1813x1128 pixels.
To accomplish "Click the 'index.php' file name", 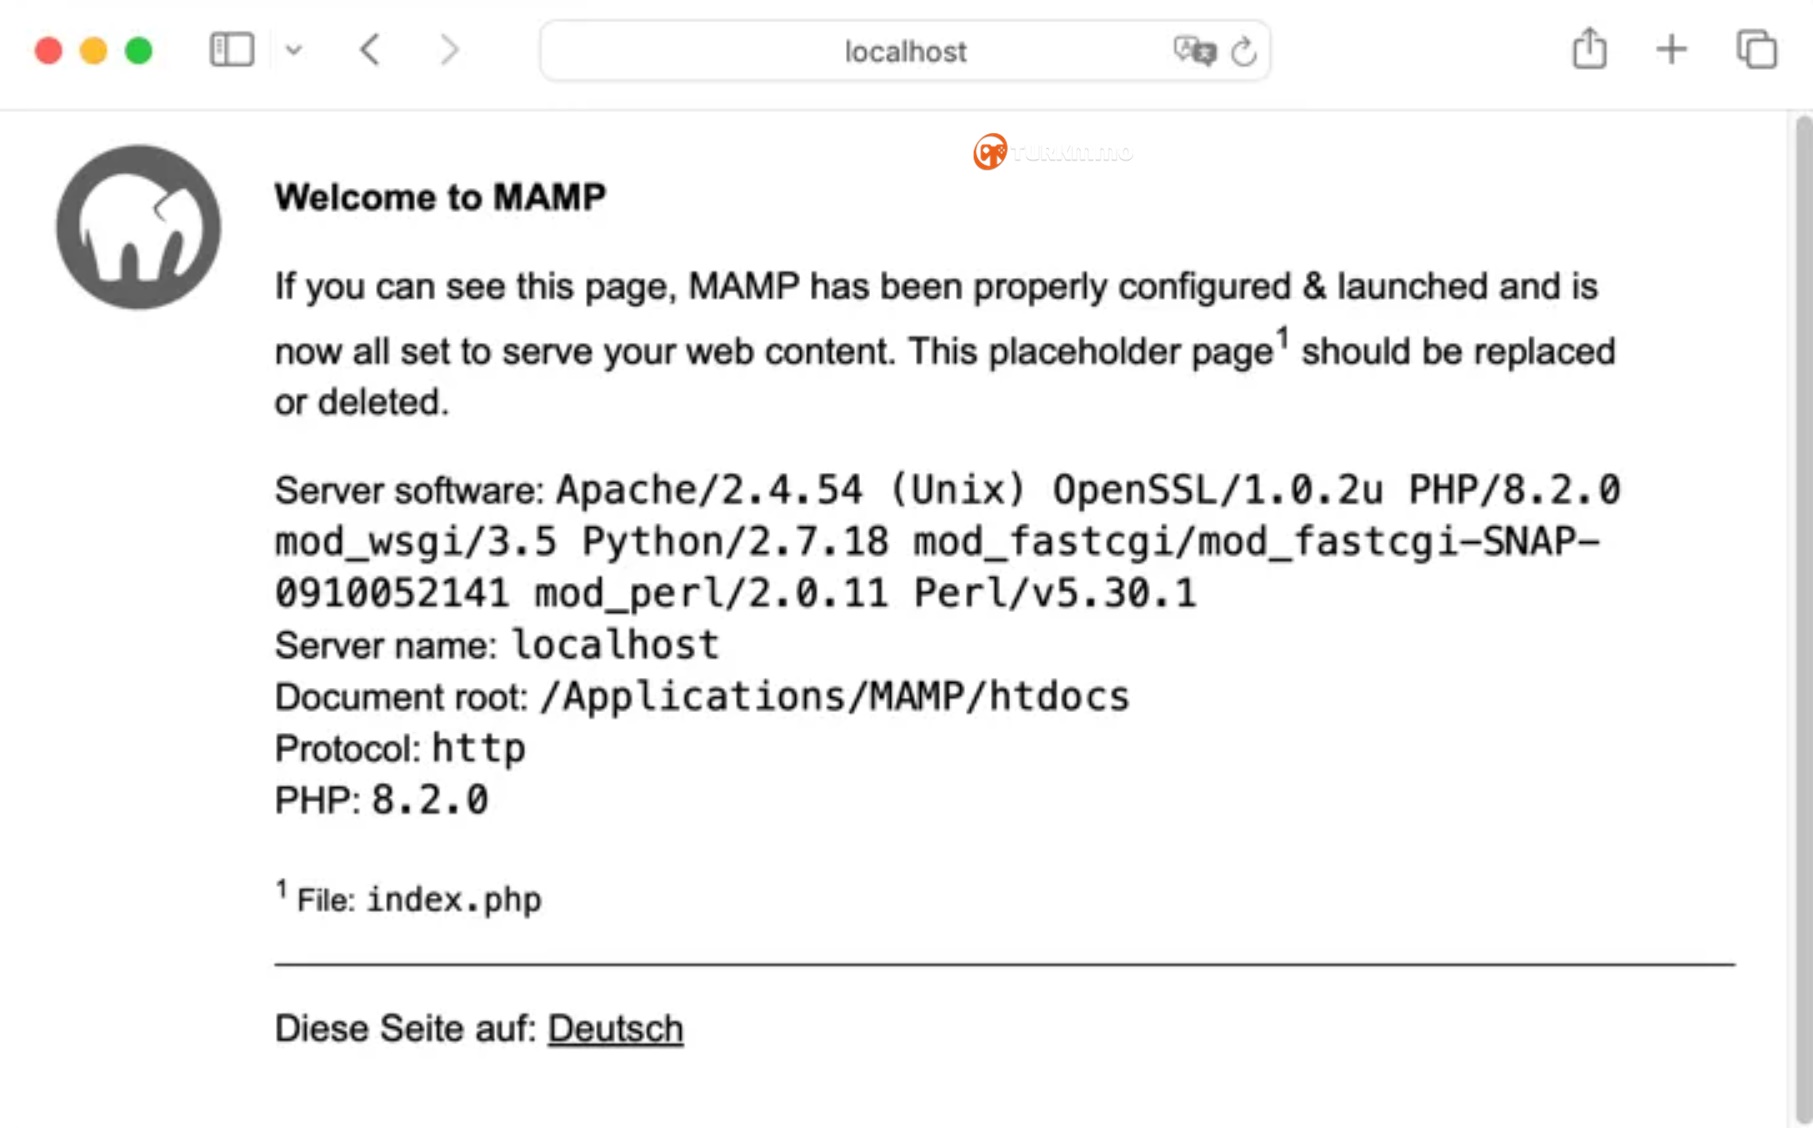I will click(x=453, y=899).
